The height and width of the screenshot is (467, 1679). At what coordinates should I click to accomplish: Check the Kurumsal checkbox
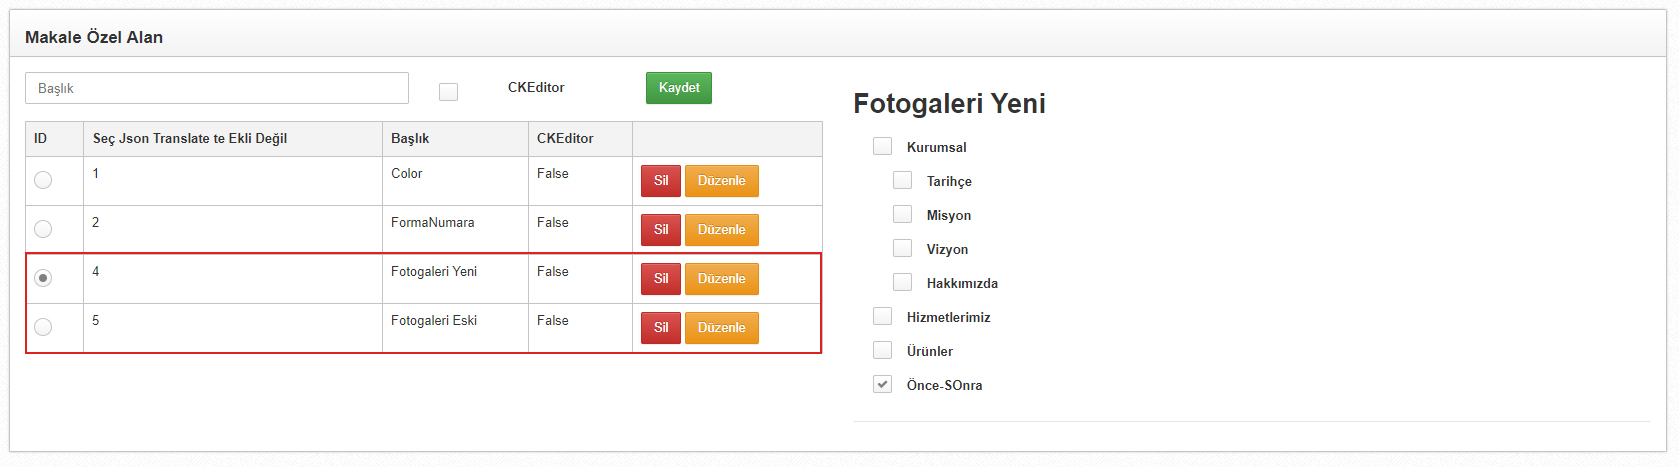tap(882, 146)
